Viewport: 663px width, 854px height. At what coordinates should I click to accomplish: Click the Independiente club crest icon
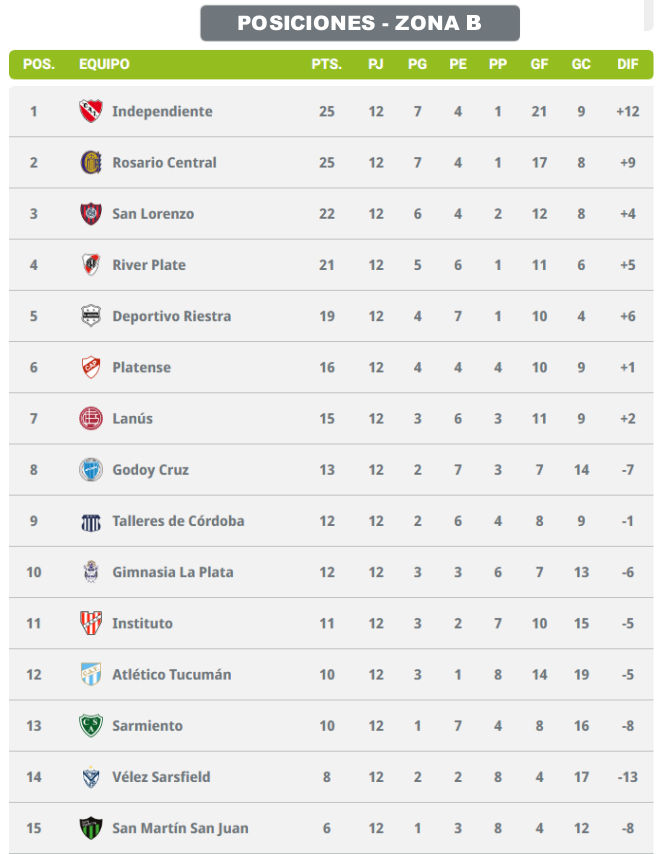(x=91, y=111)
